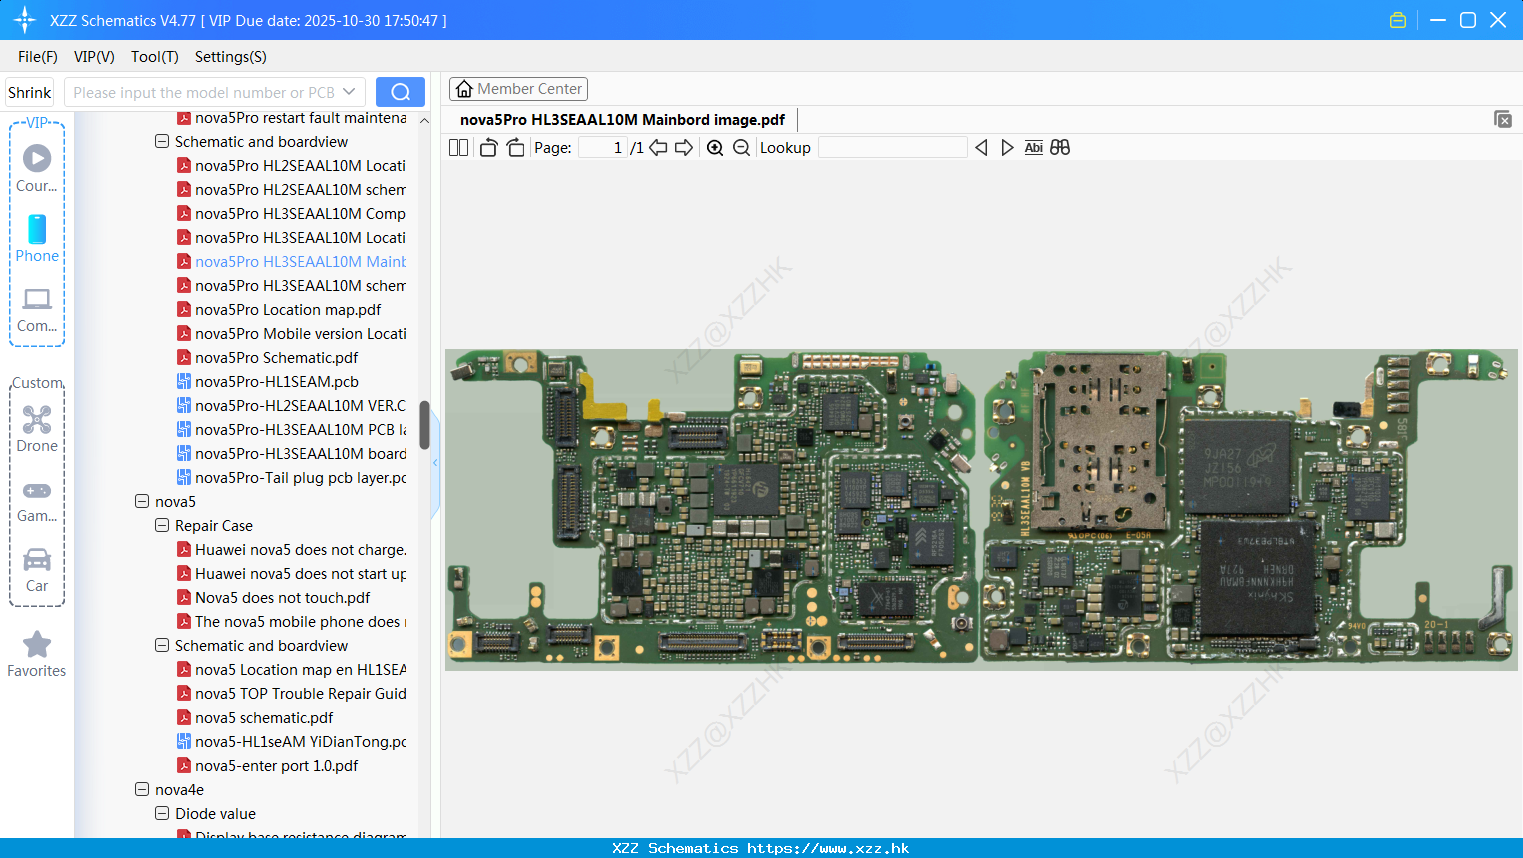
Task: Go to the previous page arrow
Action: 658,148
